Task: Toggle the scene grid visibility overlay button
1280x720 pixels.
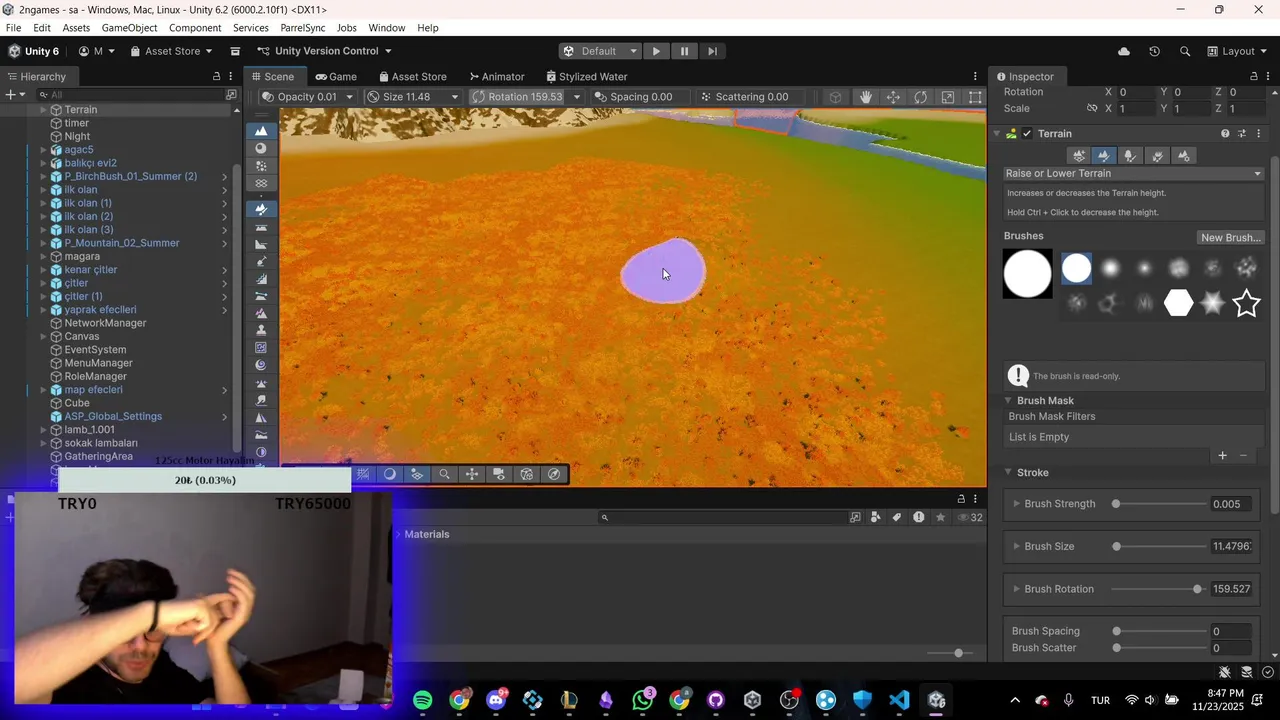Action: click(x=363, y=475)
